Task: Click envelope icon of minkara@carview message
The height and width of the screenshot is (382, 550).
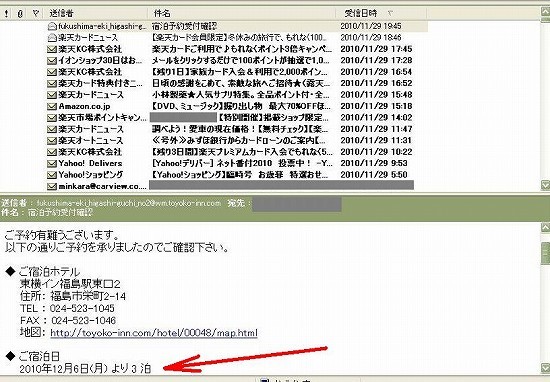Action: (52, 186)
